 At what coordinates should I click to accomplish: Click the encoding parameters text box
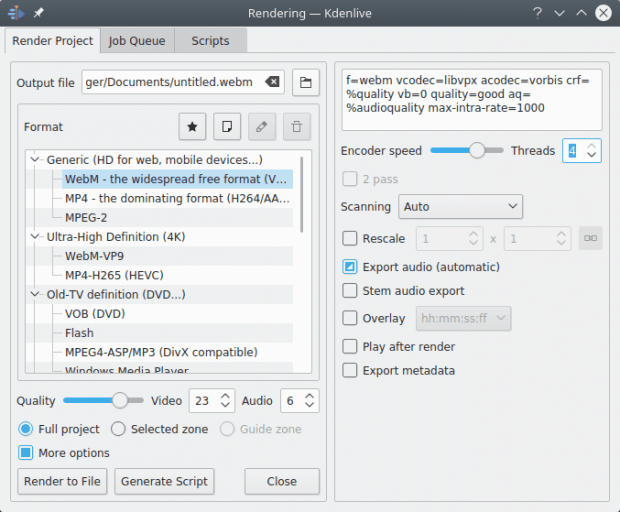coord(472,100)
